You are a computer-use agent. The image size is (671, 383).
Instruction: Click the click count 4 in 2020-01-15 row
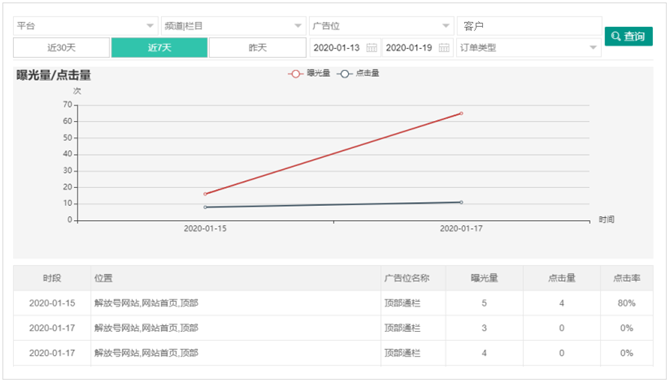[x=562, y=303]
